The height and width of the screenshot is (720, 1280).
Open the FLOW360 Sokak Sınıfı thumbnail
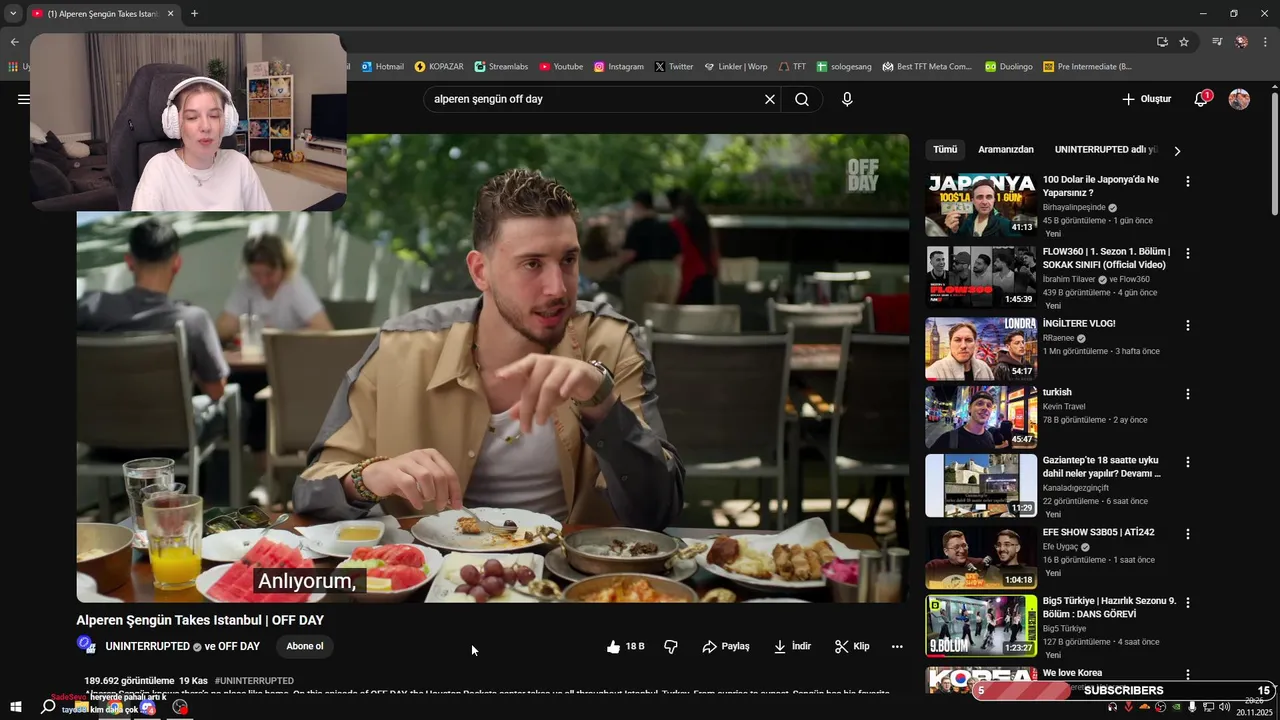pyautogui.click(x=981, y=277)
